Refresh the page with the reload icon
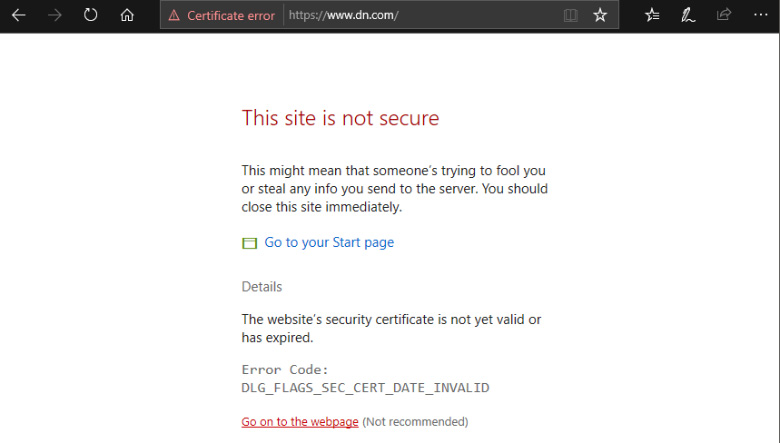The height and width of the screenshot is (443, 780). (91, 14)
